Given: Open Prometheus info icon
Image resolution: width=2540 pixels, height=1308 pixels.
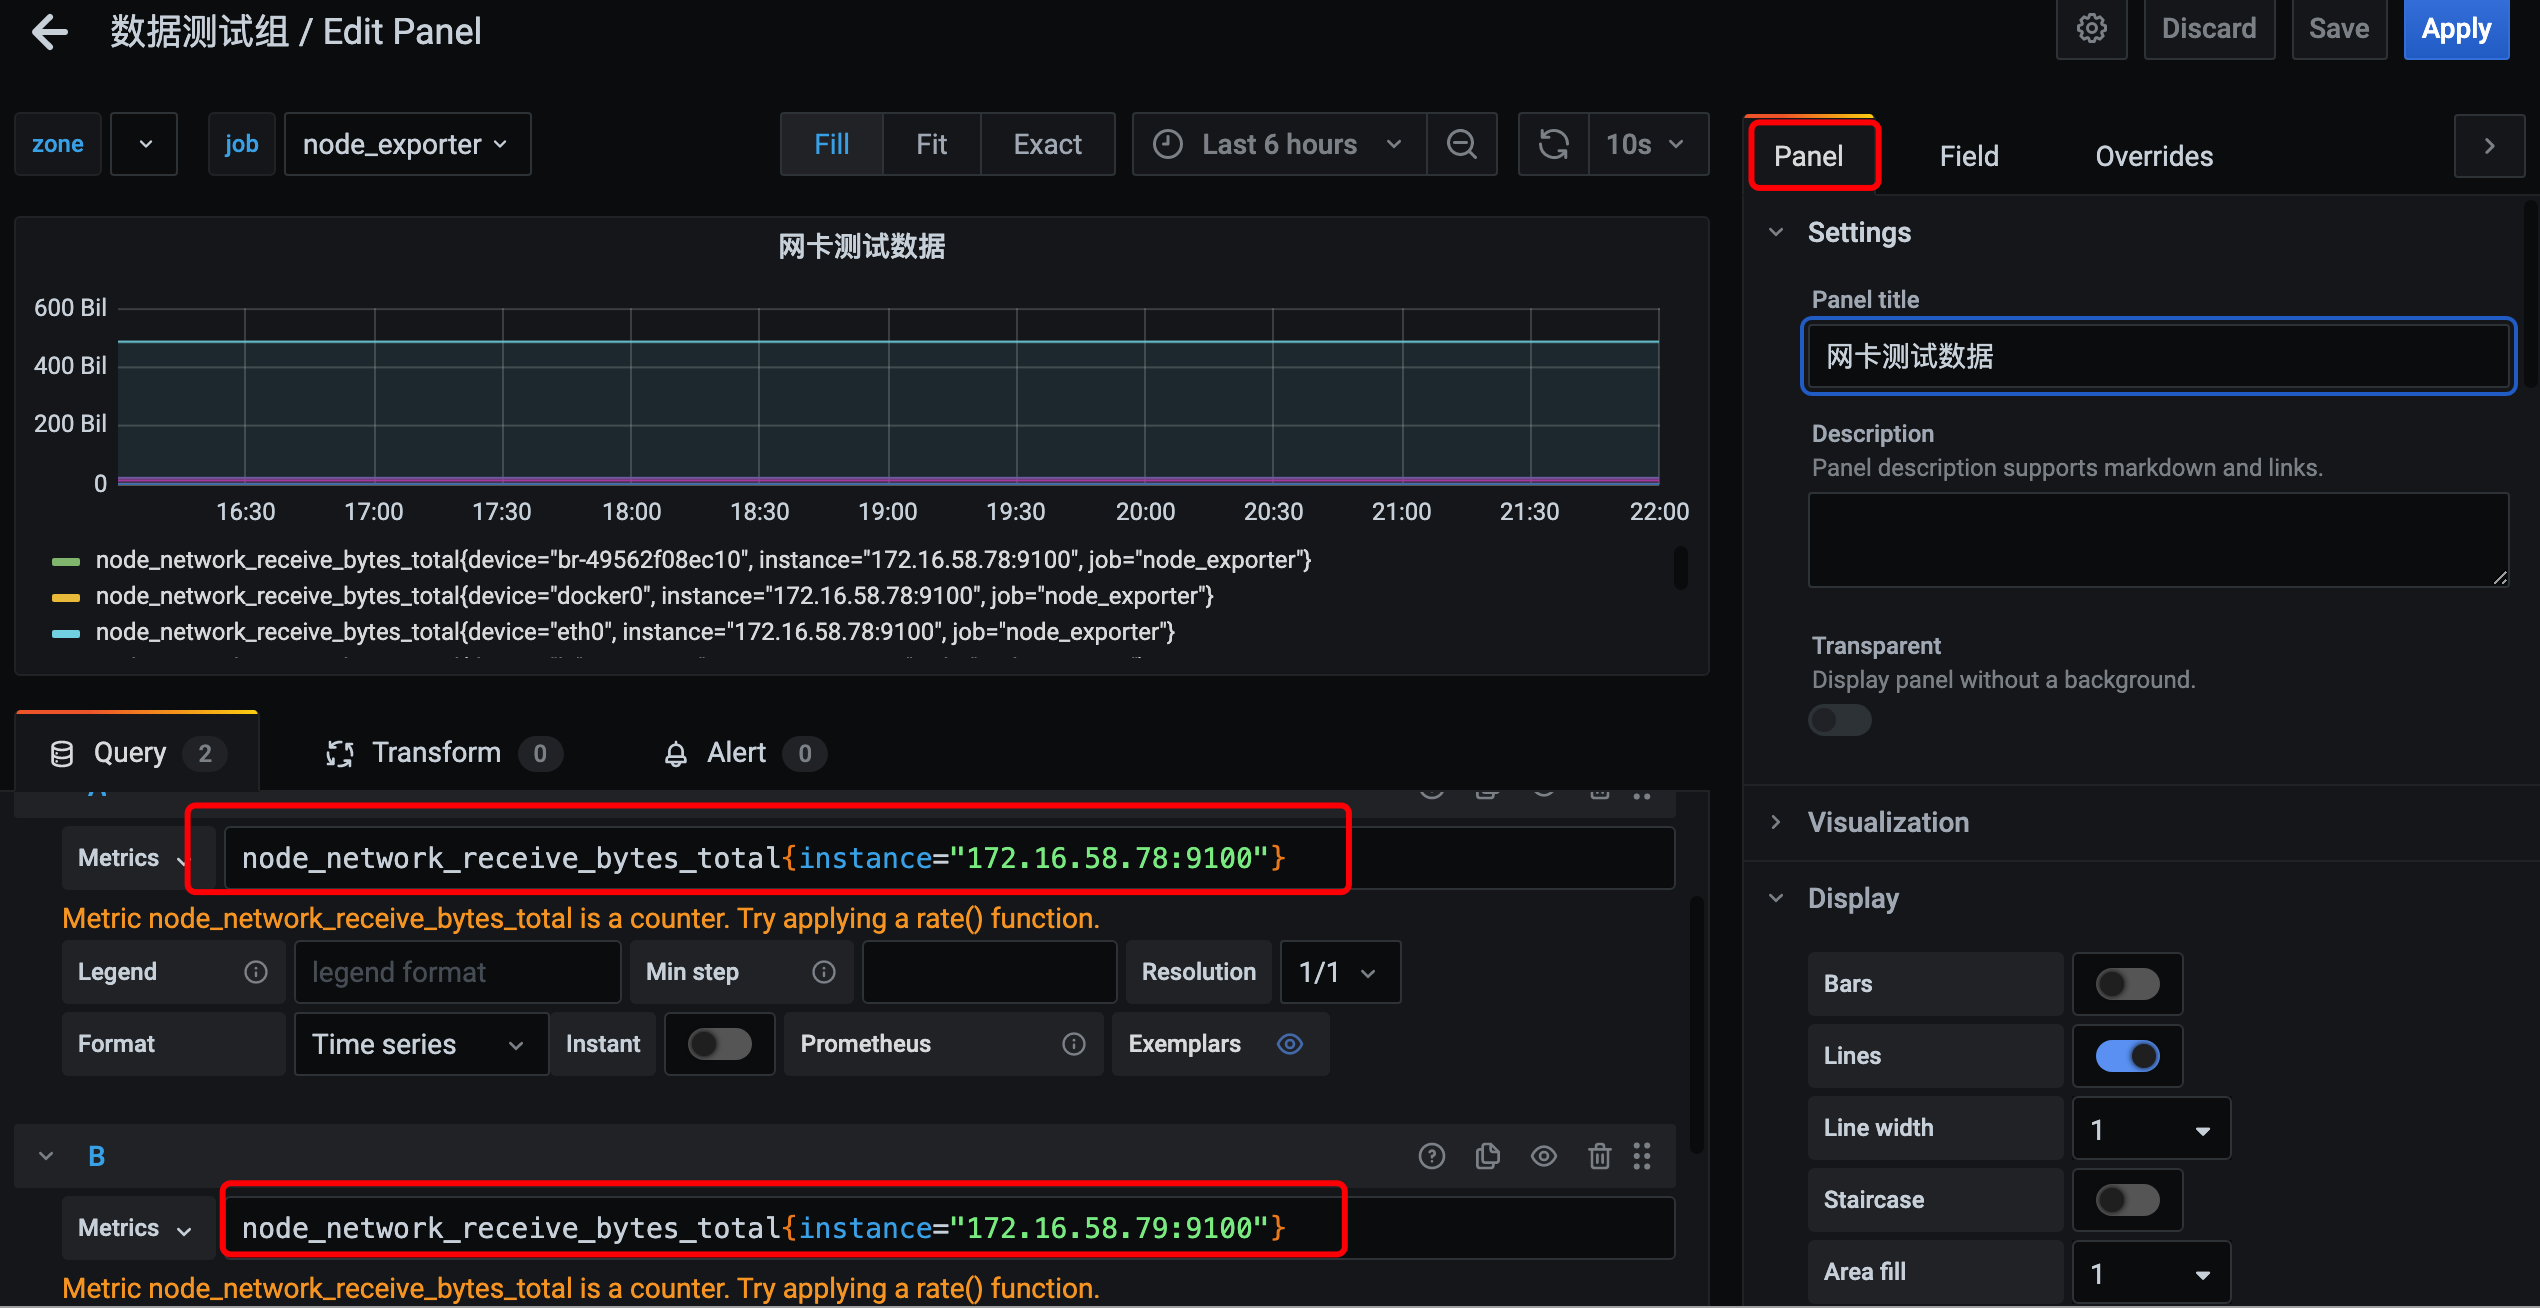Looking at the screenshot, I should pyautogui.click(x=1074, y=1044).
